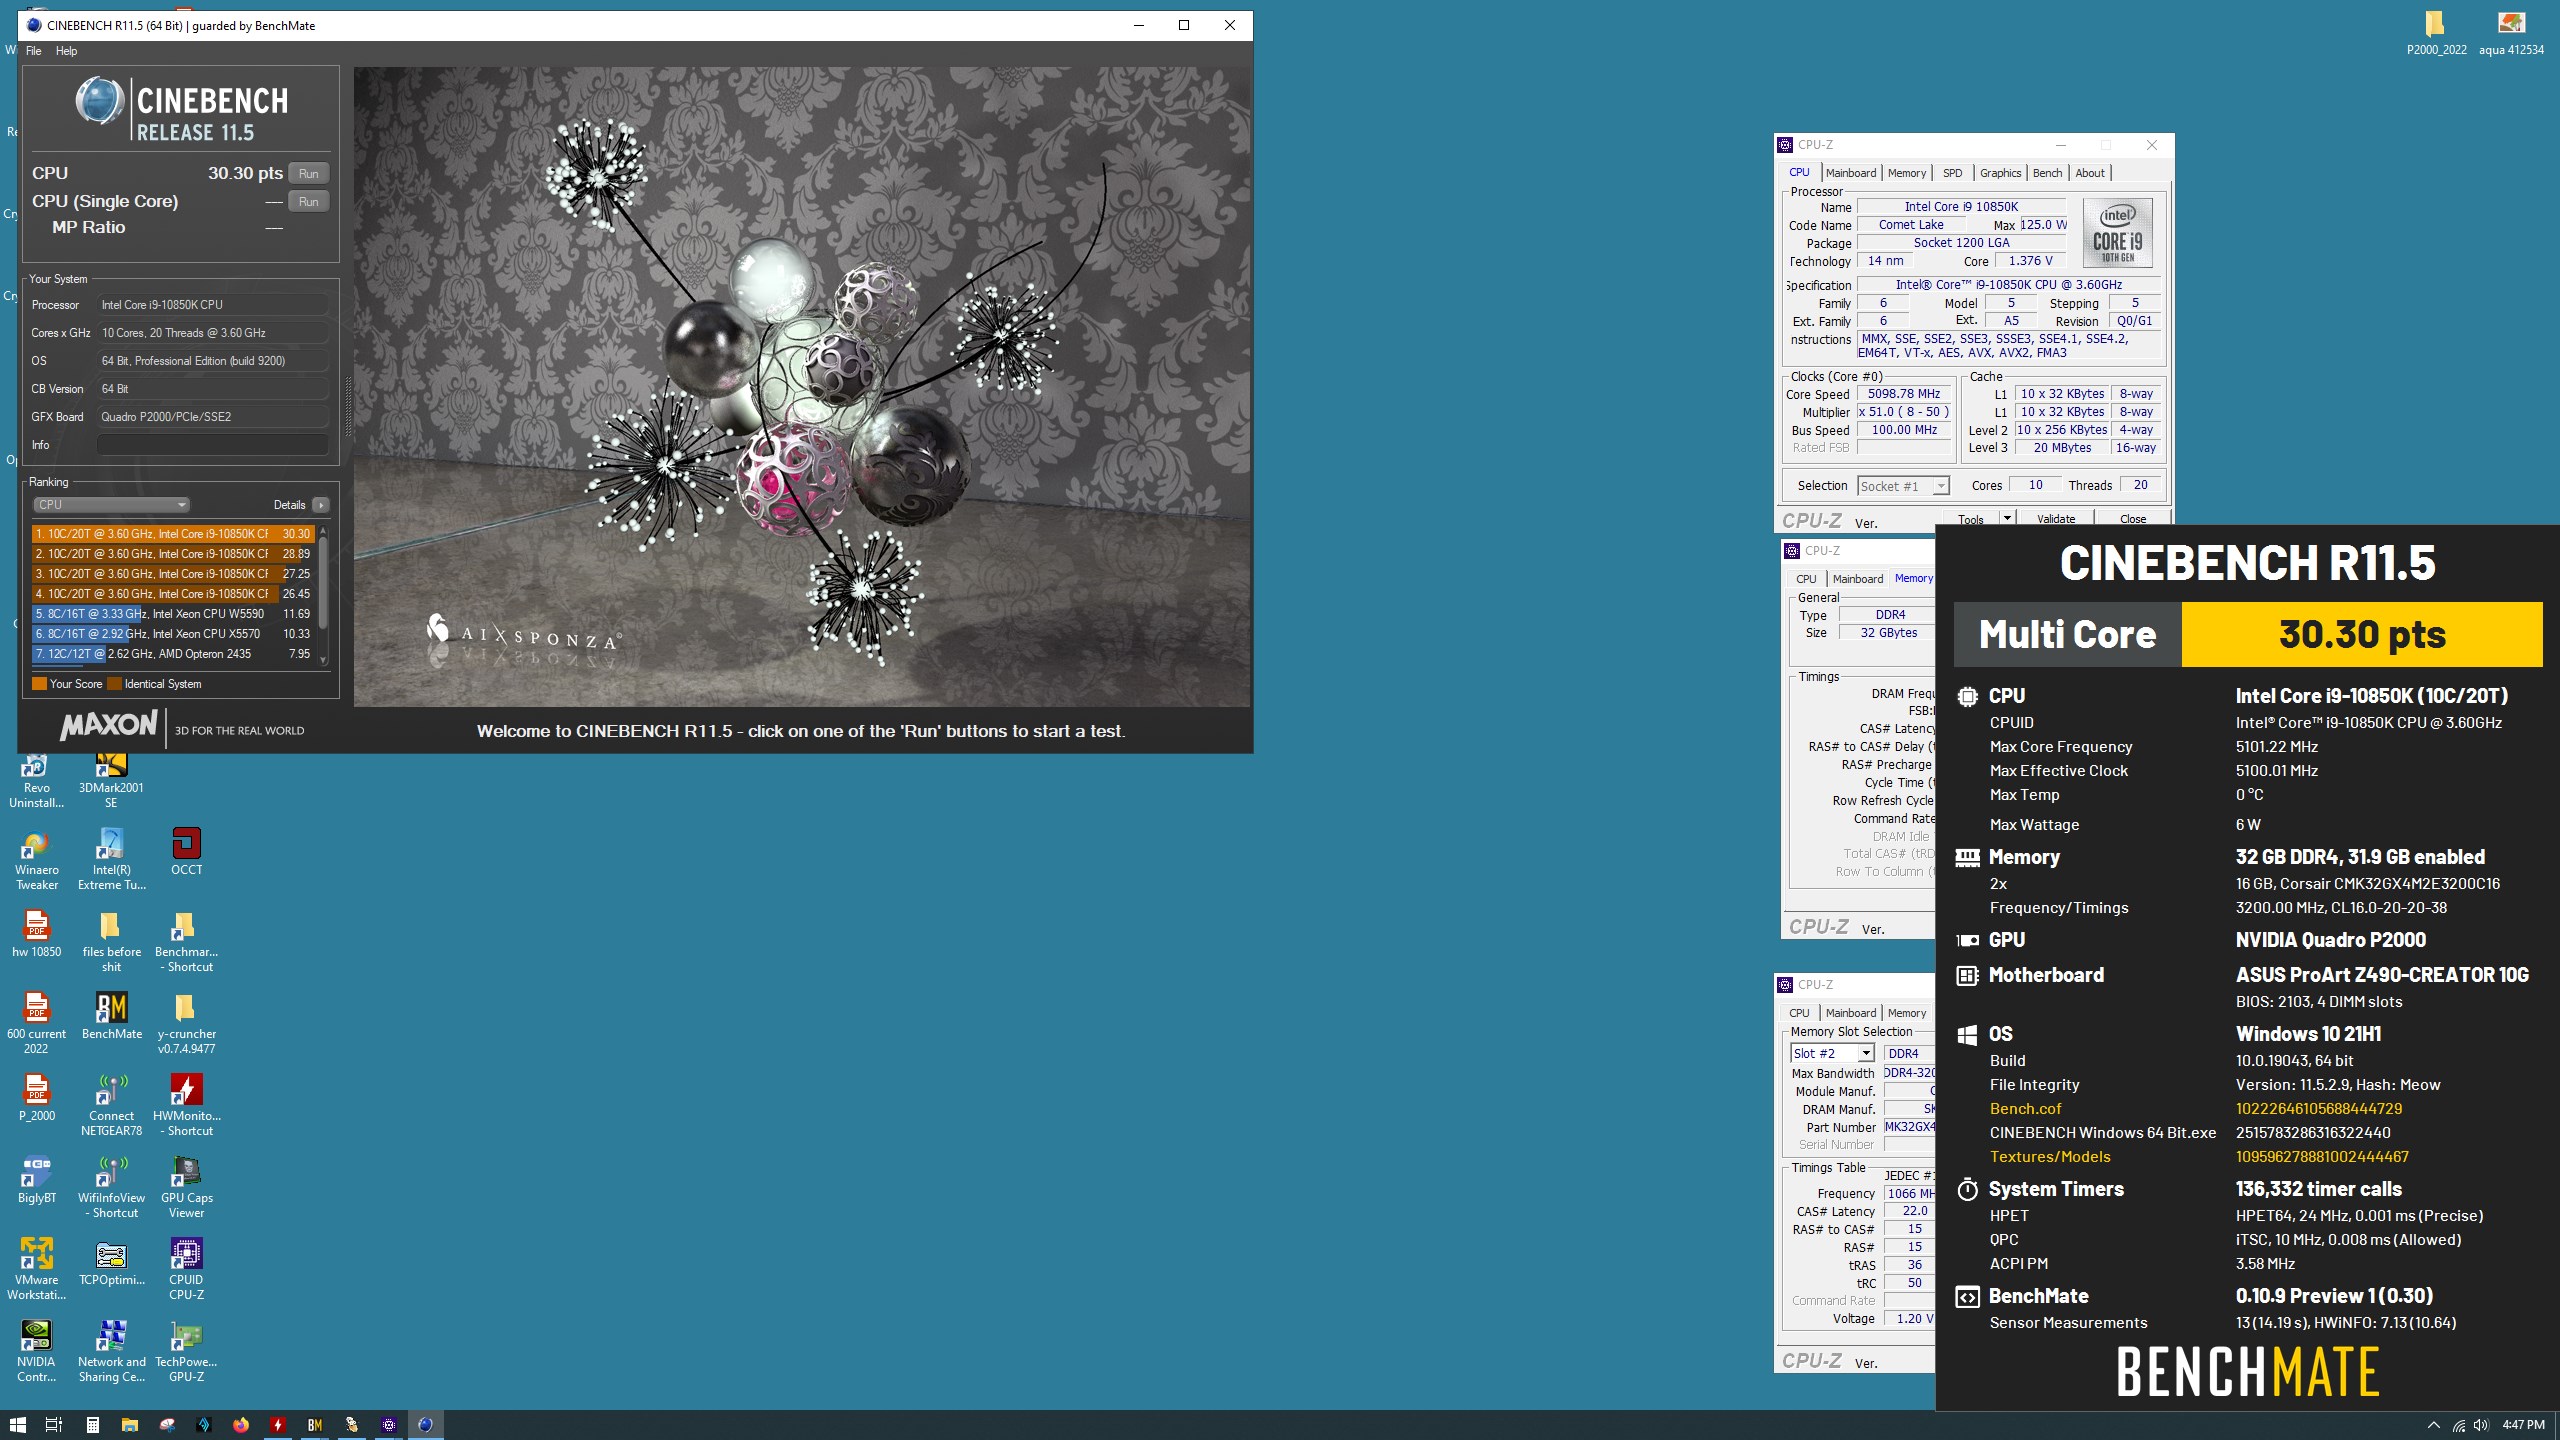Expand the Socket #1 selection dropdown in CPU-Z

point(1940,486)
